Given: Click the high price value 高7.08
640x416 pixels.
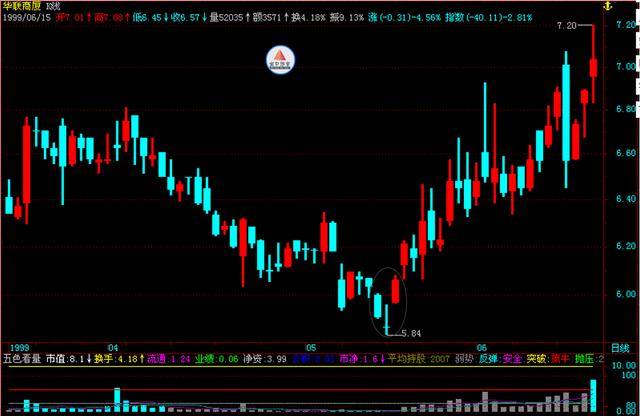Looking at the screenshot, I should (x=108, y=18).
